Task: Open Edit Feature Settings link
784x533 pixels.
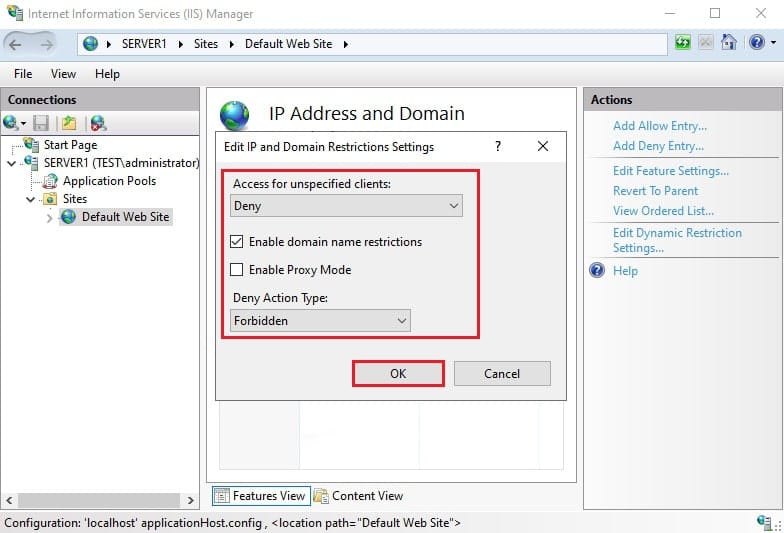Action: pyautogui.click(x=670, y=171)
